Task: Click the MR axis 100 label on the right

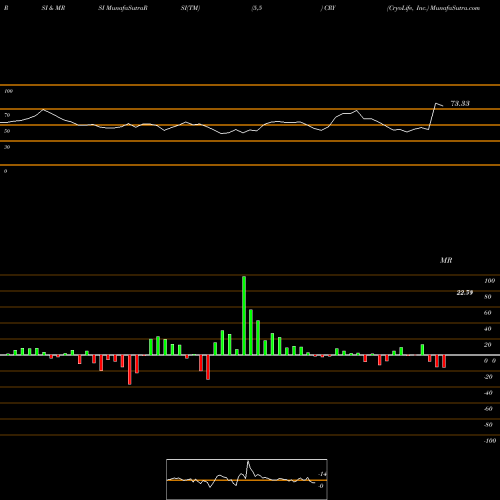Action: point(489,281)
